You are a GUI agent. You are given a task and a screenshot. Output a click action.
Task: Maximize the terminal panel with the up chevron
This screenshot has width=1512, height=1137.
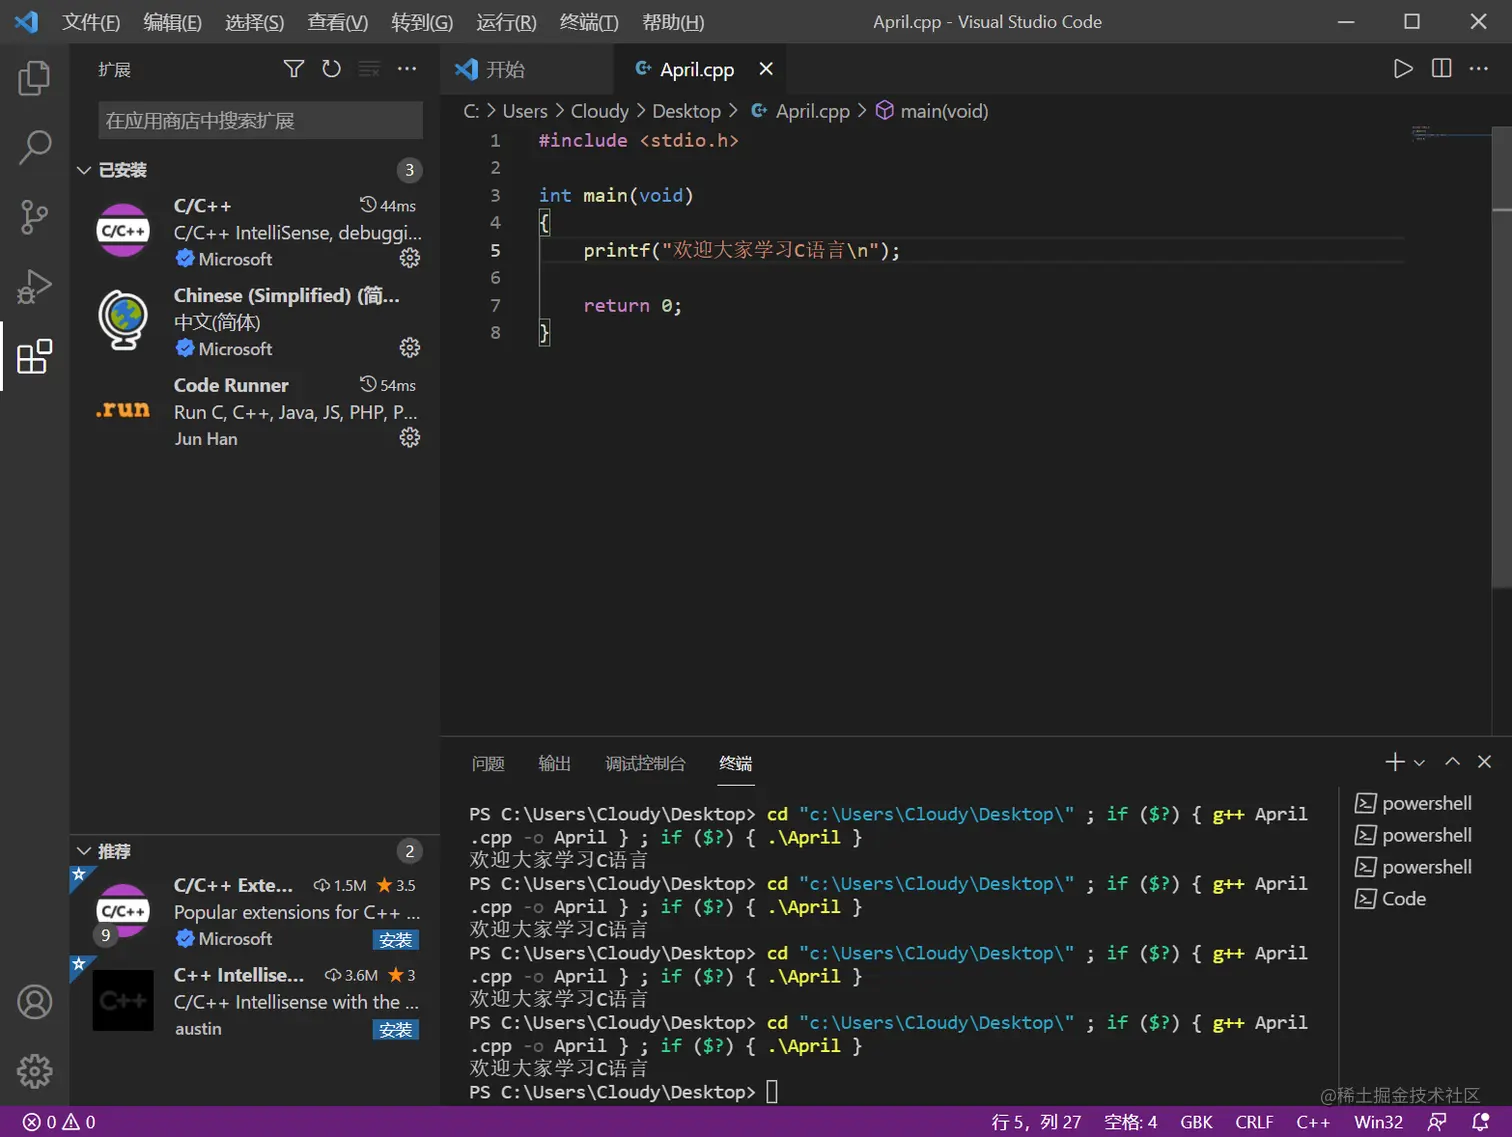(1452, 762)
